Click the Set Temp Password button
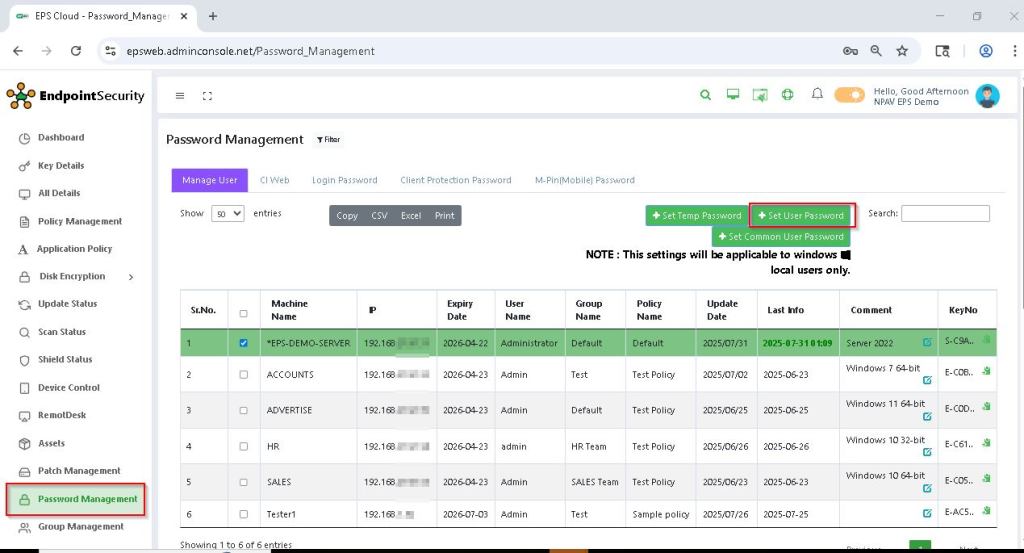 click(x=695, y=215)
